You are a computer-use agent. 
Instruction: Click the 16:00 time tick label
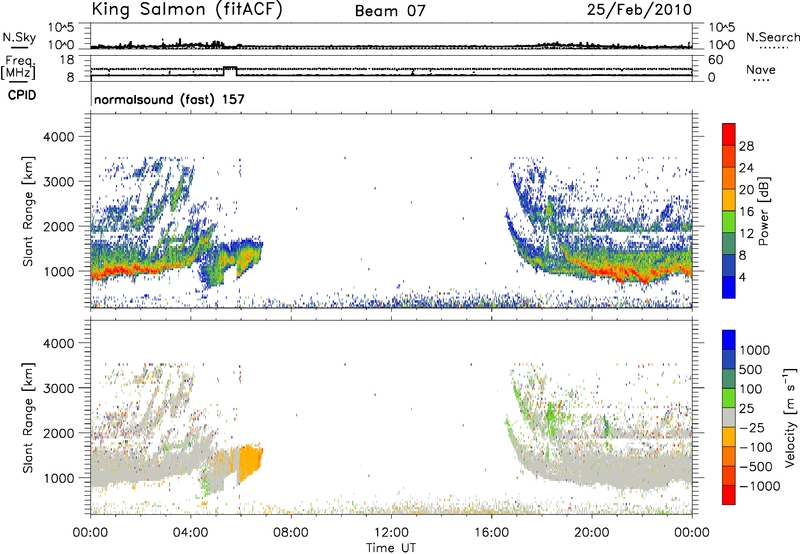click(x=491, y=533)
